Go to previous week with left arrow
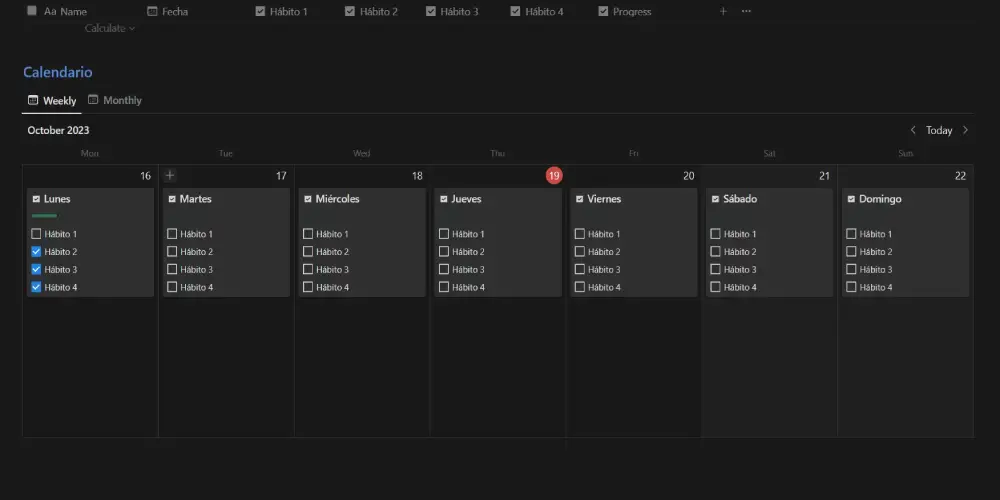The width and height of the screenshot is (1000, 500). point(913,130)
